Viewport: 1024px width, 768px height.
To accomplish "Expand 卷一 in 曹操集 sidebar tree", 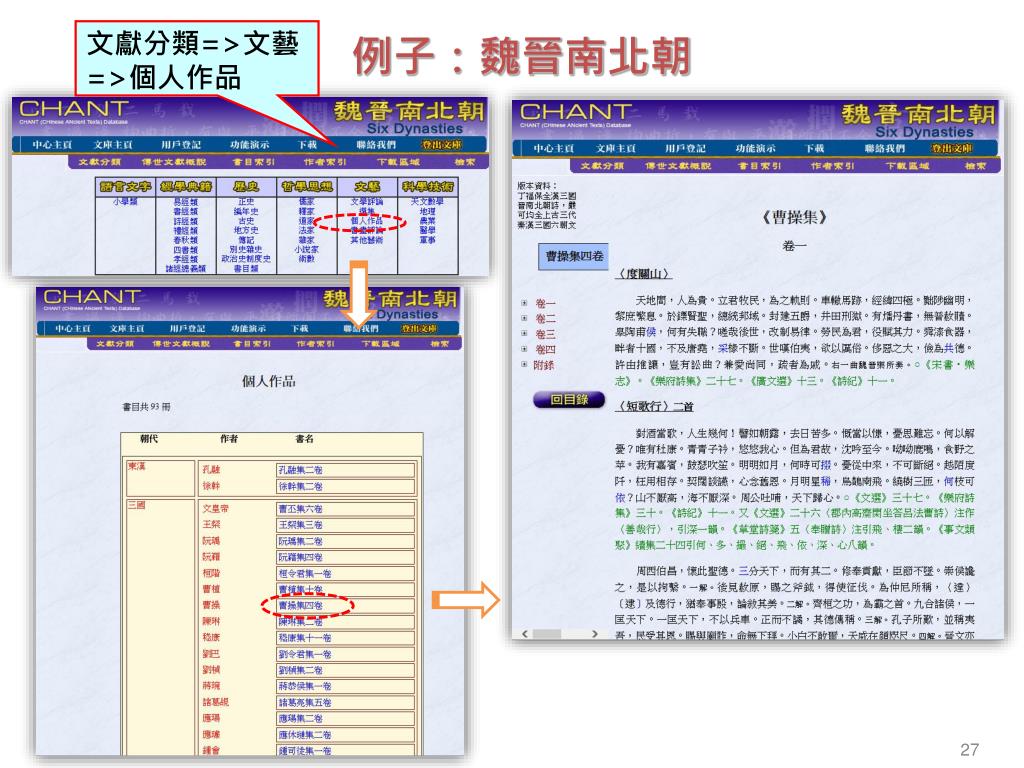I will [x=524, y=303].
